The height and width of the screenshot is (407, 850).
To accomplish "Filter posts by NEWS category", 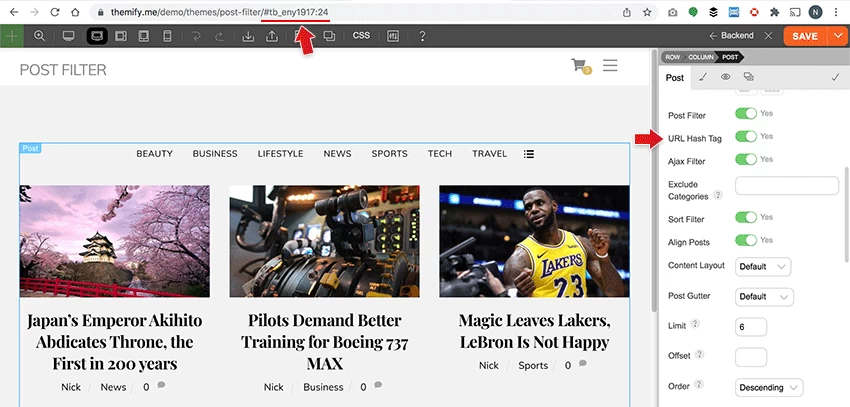I will coord(337,154).
